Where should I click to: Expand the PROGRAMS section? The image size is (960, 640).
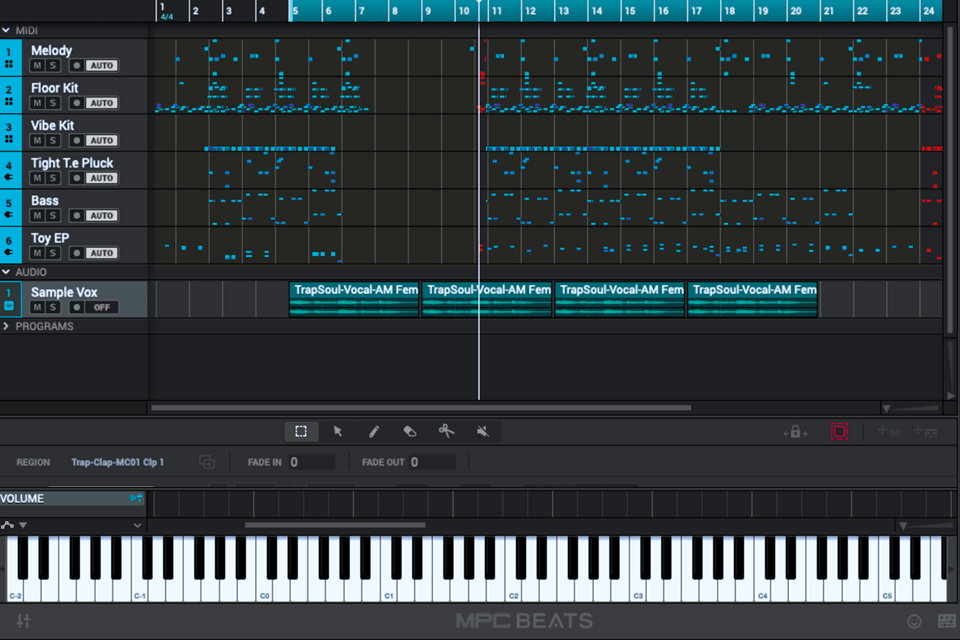[x=6, y=326]
